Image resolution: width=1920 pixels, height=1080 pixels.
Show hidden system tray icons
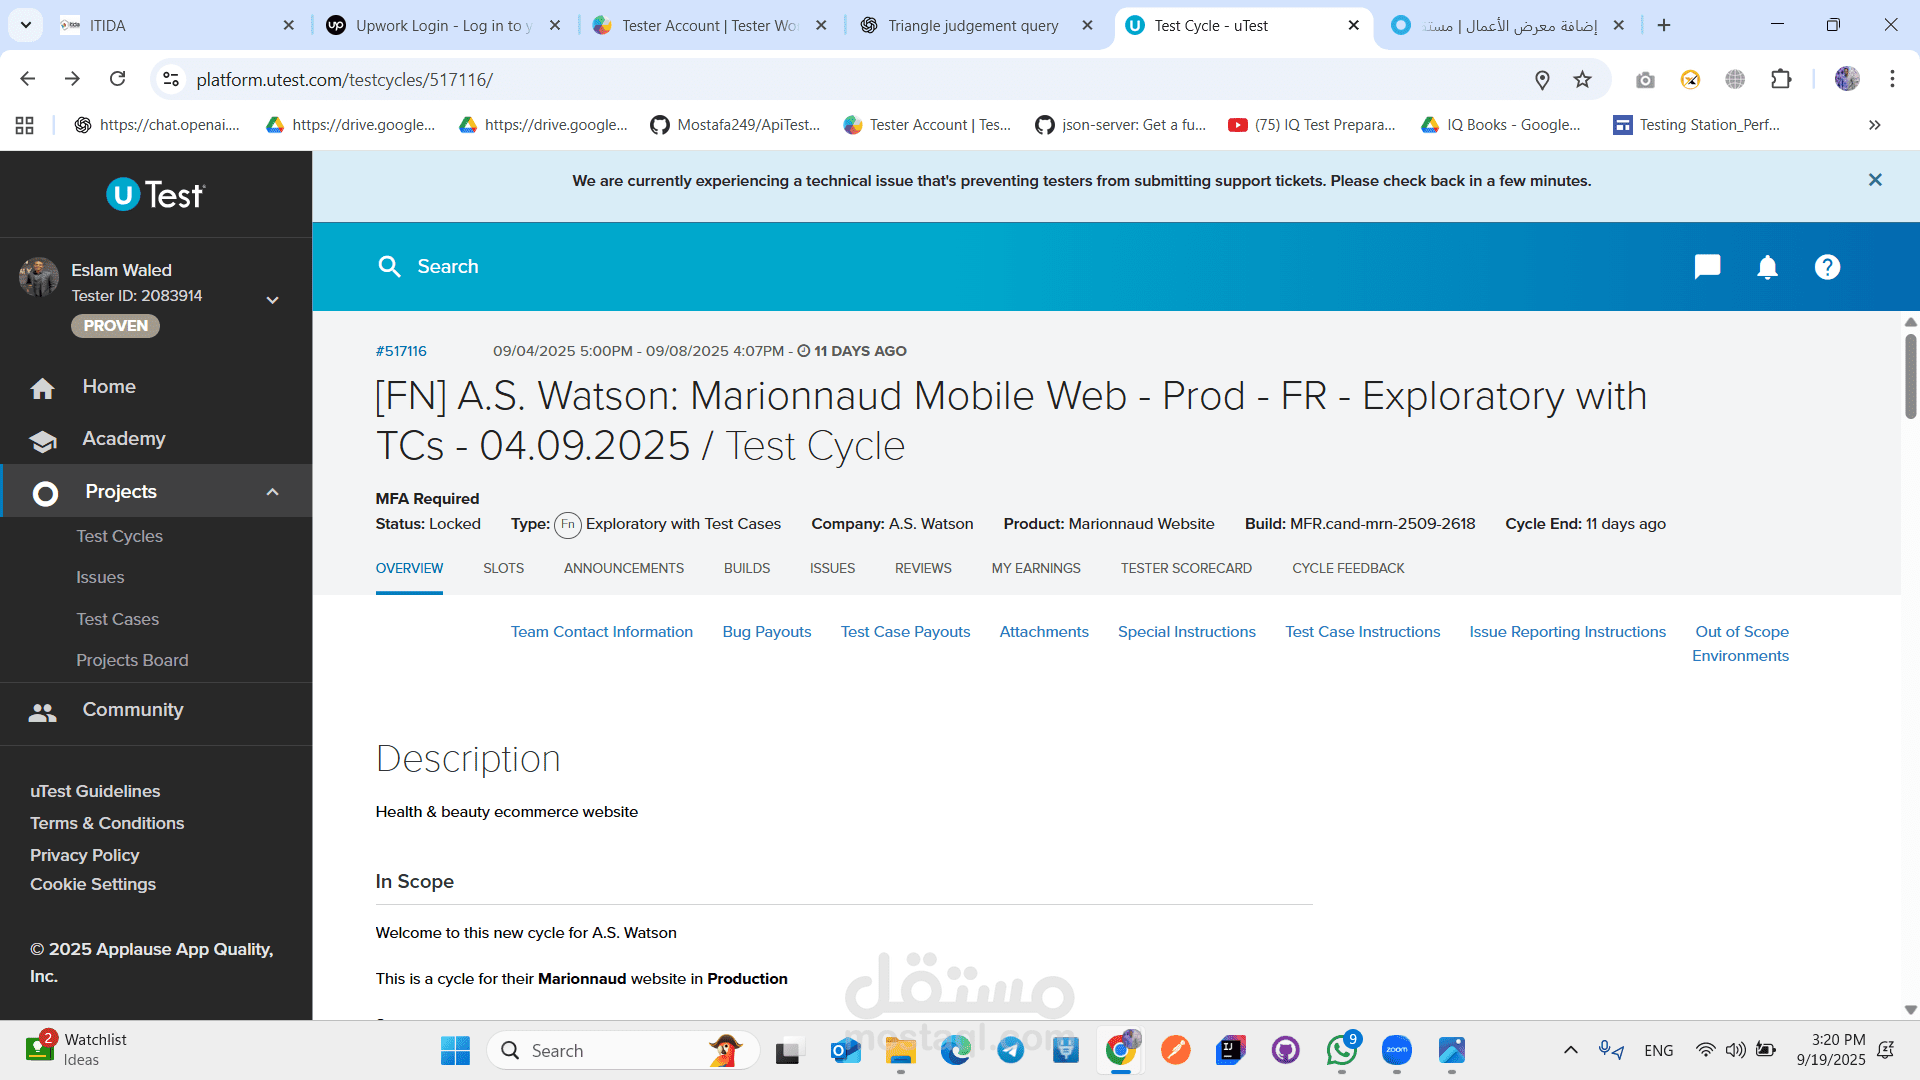[x=1570, y=1050]
